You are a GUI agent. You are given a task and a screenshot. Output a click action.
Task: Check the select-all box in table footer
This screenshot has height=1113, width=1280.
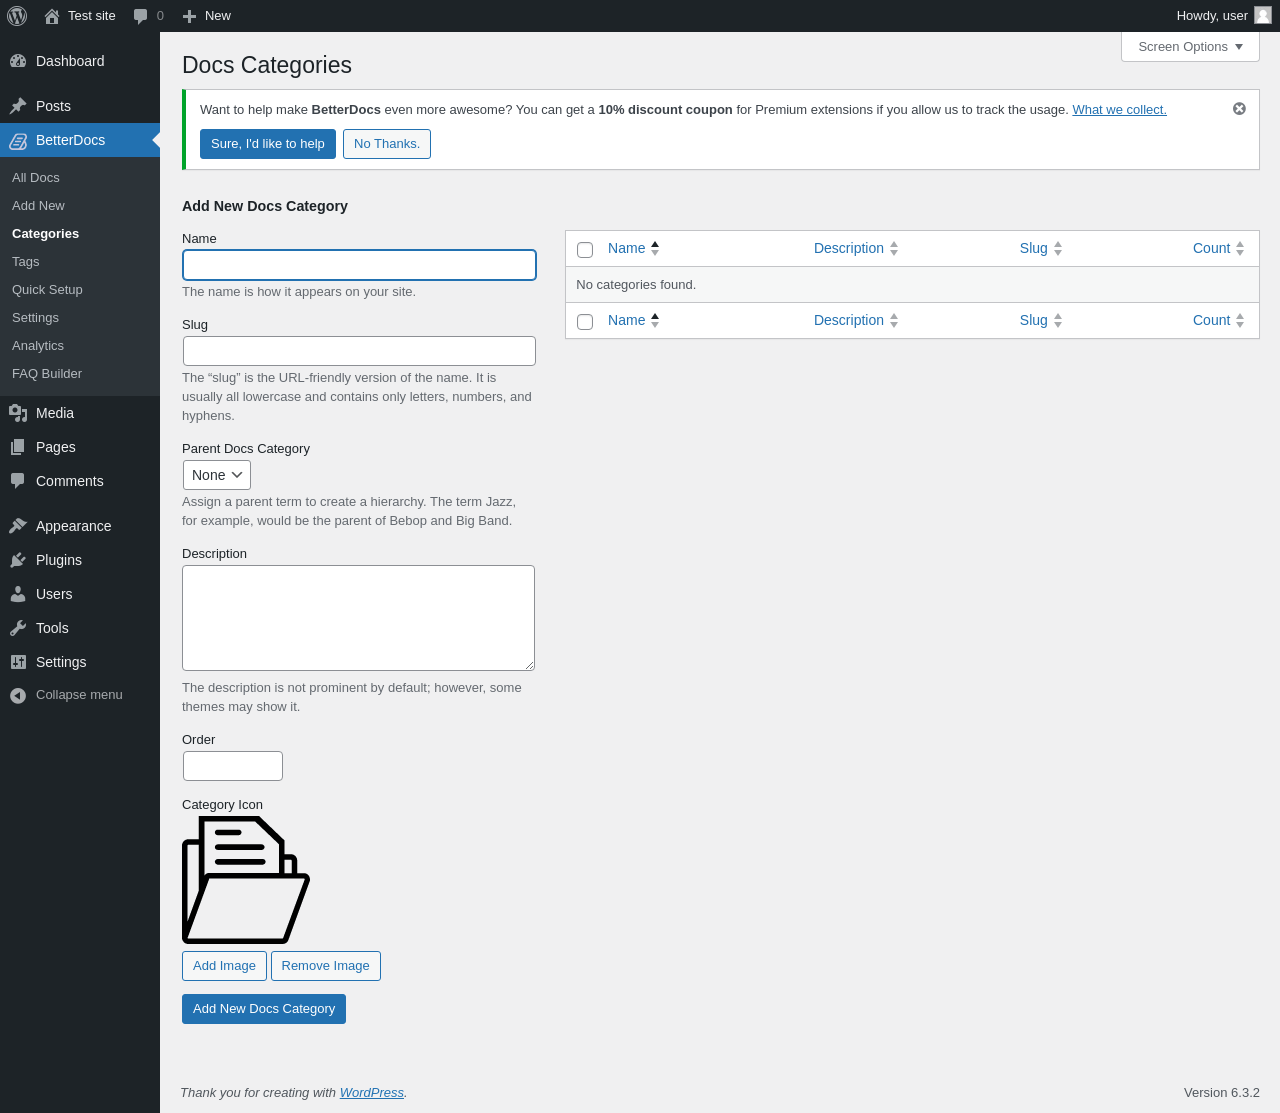tap(585, 322)
